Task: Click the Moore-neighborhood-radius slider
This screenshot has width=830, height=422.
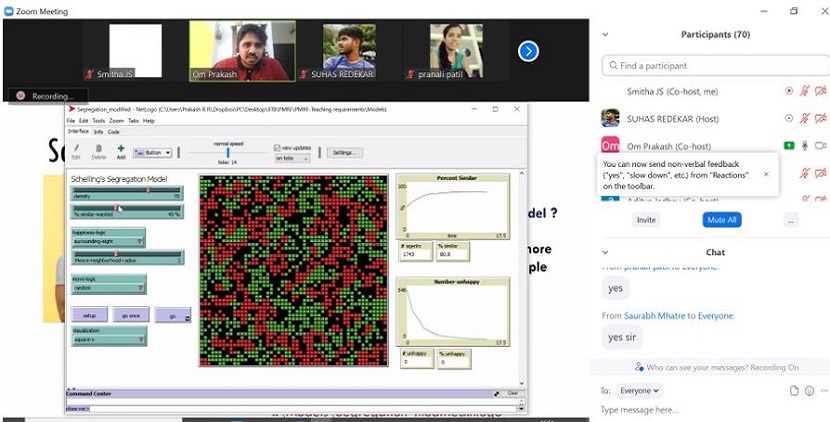Action: (128, 257)
